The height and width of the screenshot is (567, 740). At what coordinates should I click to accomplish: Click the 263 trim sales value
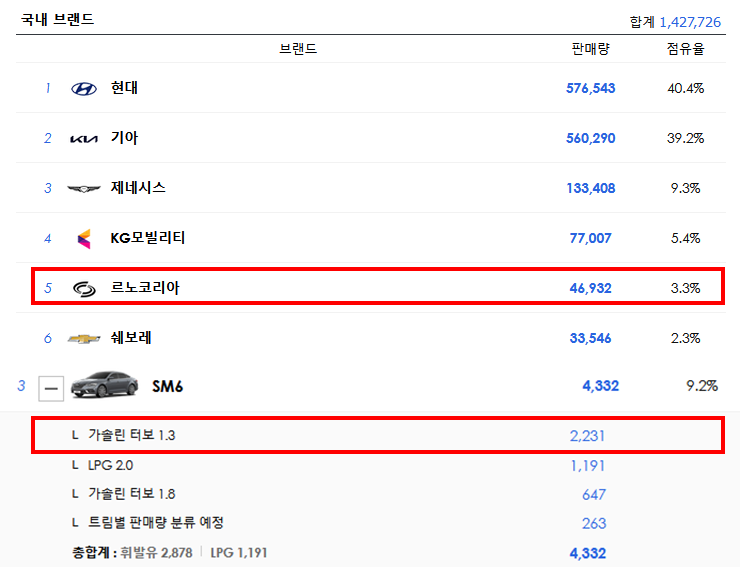[x=594, y=524]
